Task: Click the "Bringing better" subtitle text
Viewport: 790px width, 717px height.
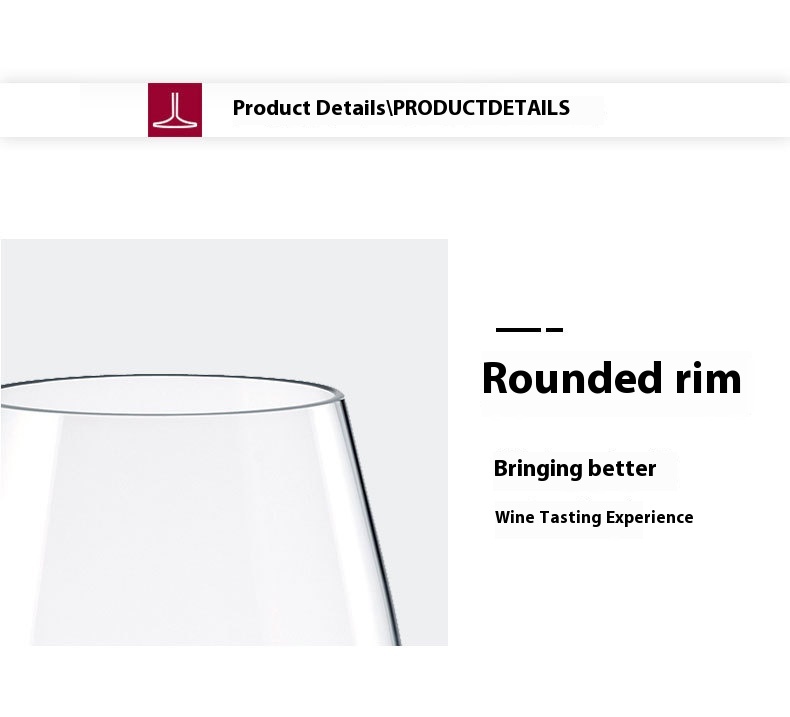Action: click(x=575, y=469)
